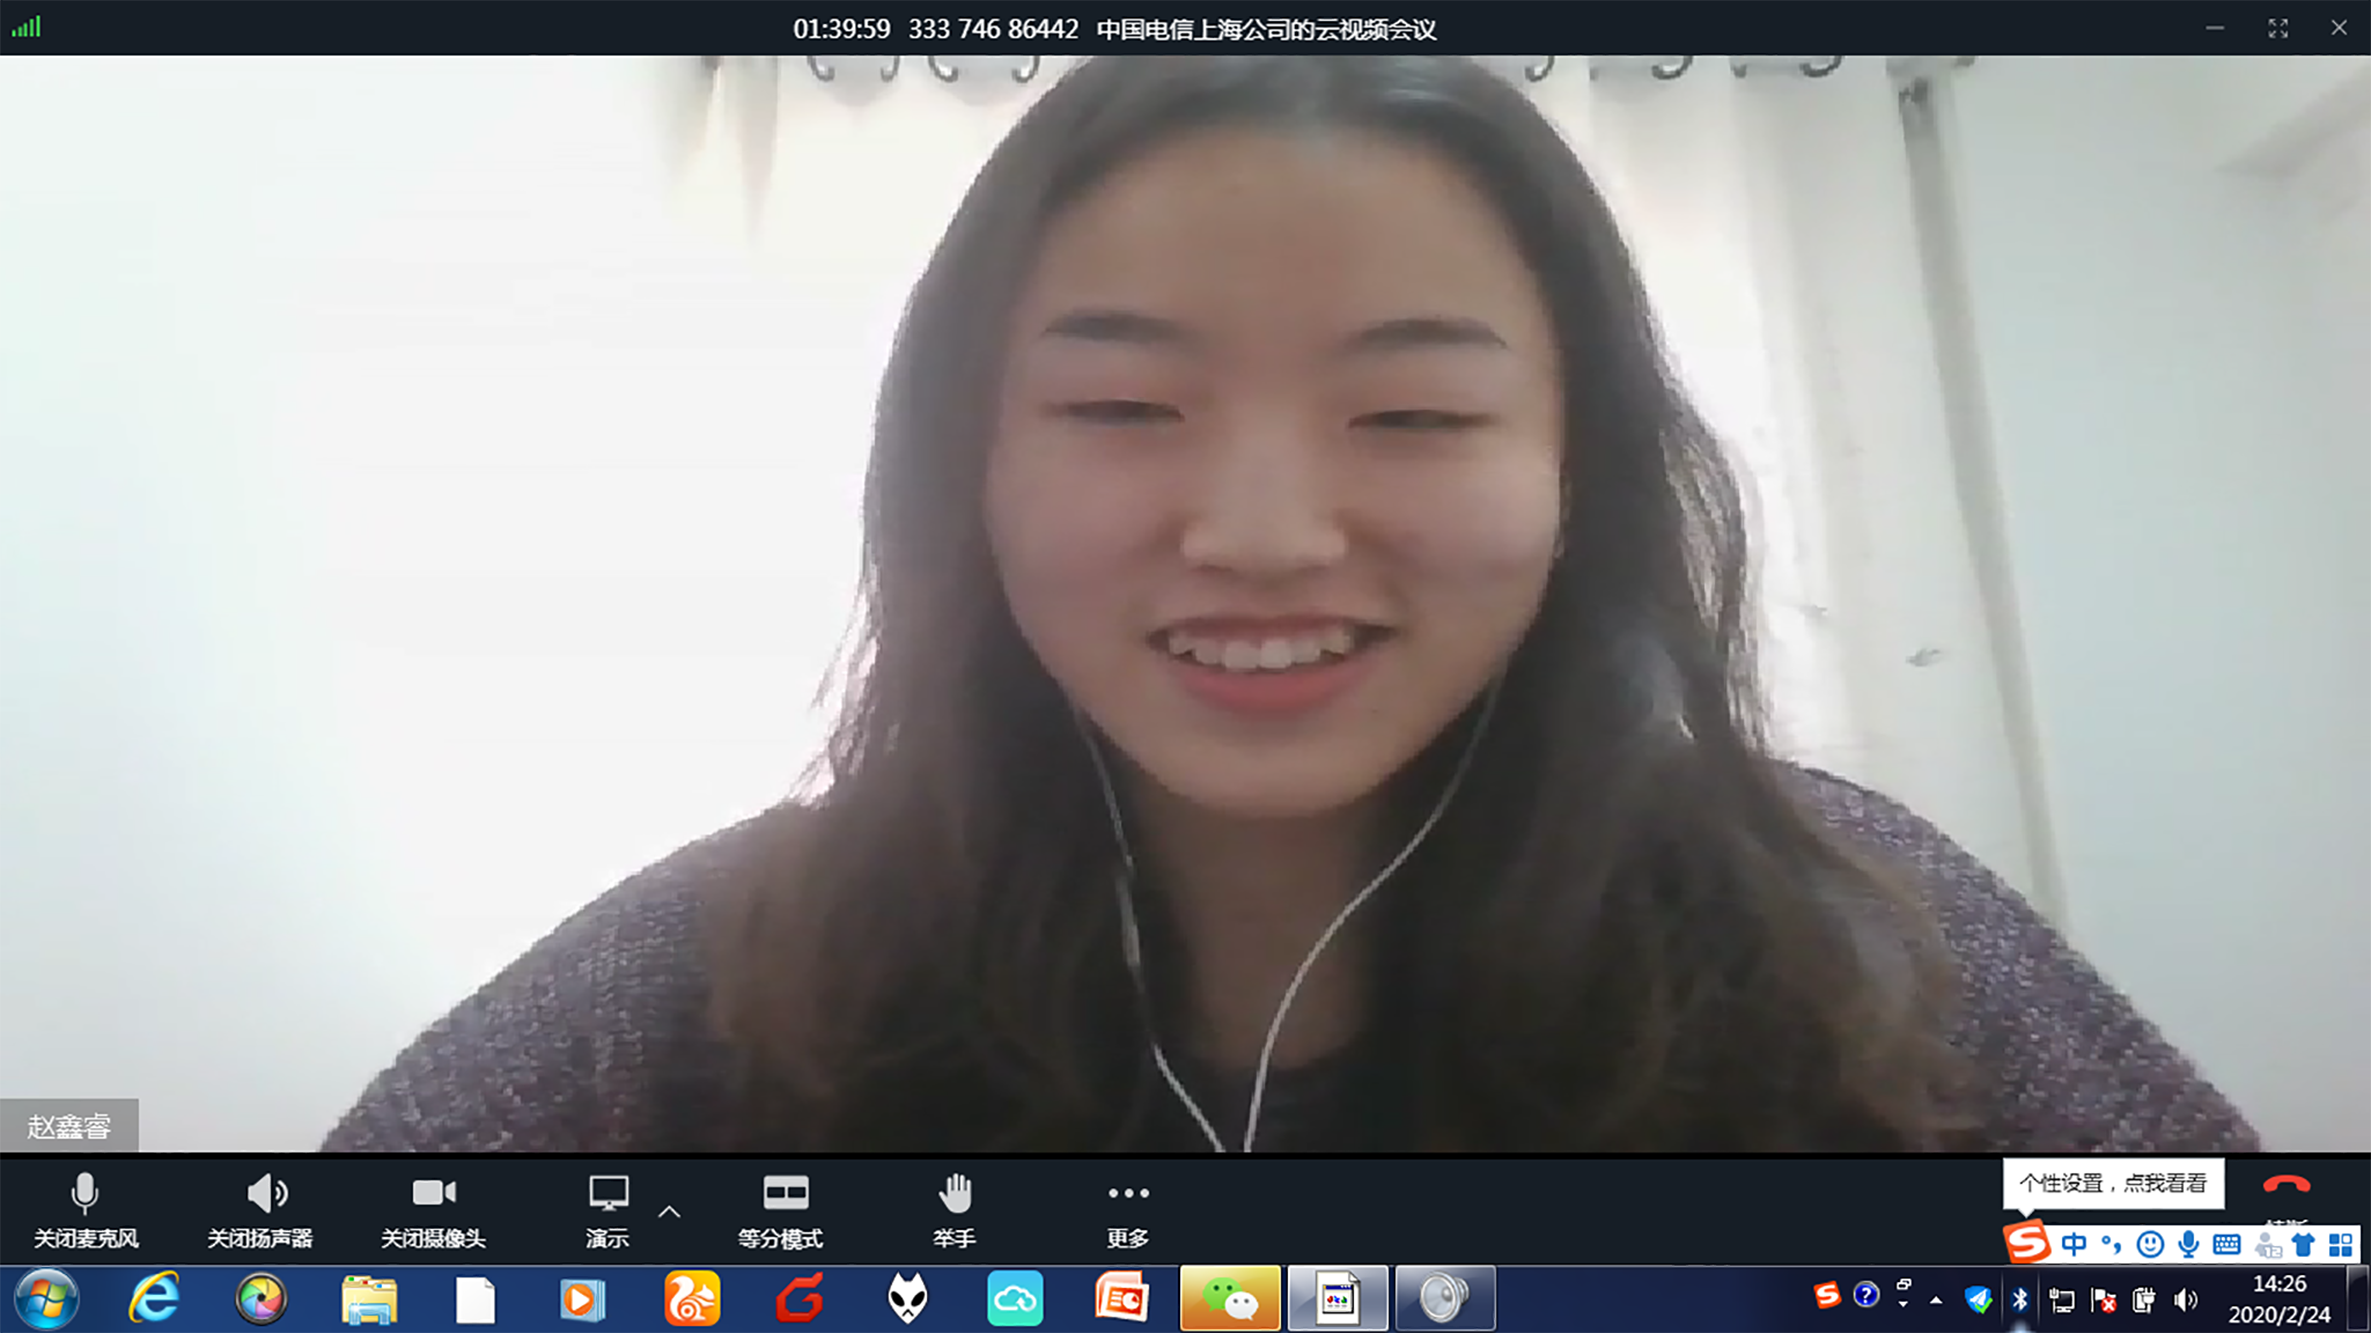
Task: Open WeChat from the taskbar
Action: [1229, 1299]
